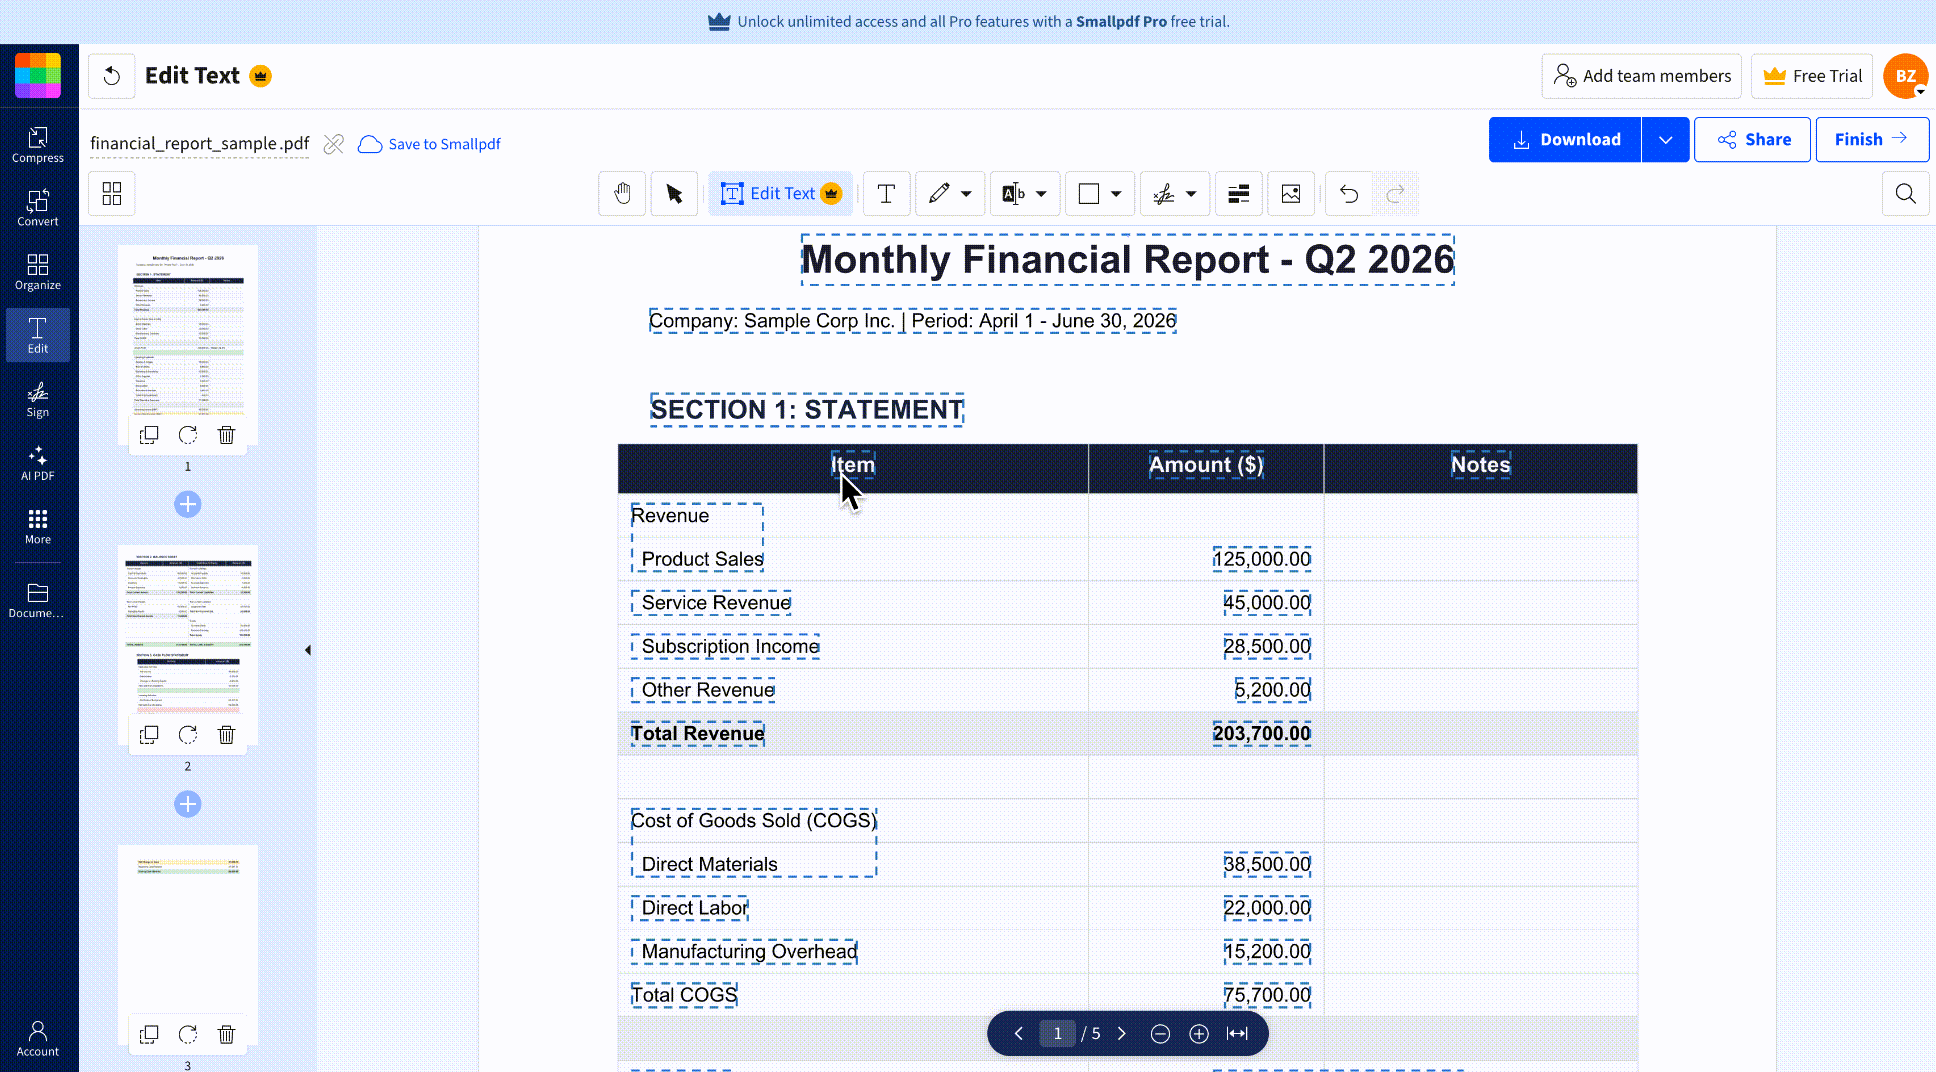Start the Free Trial

click(1812, 76)
